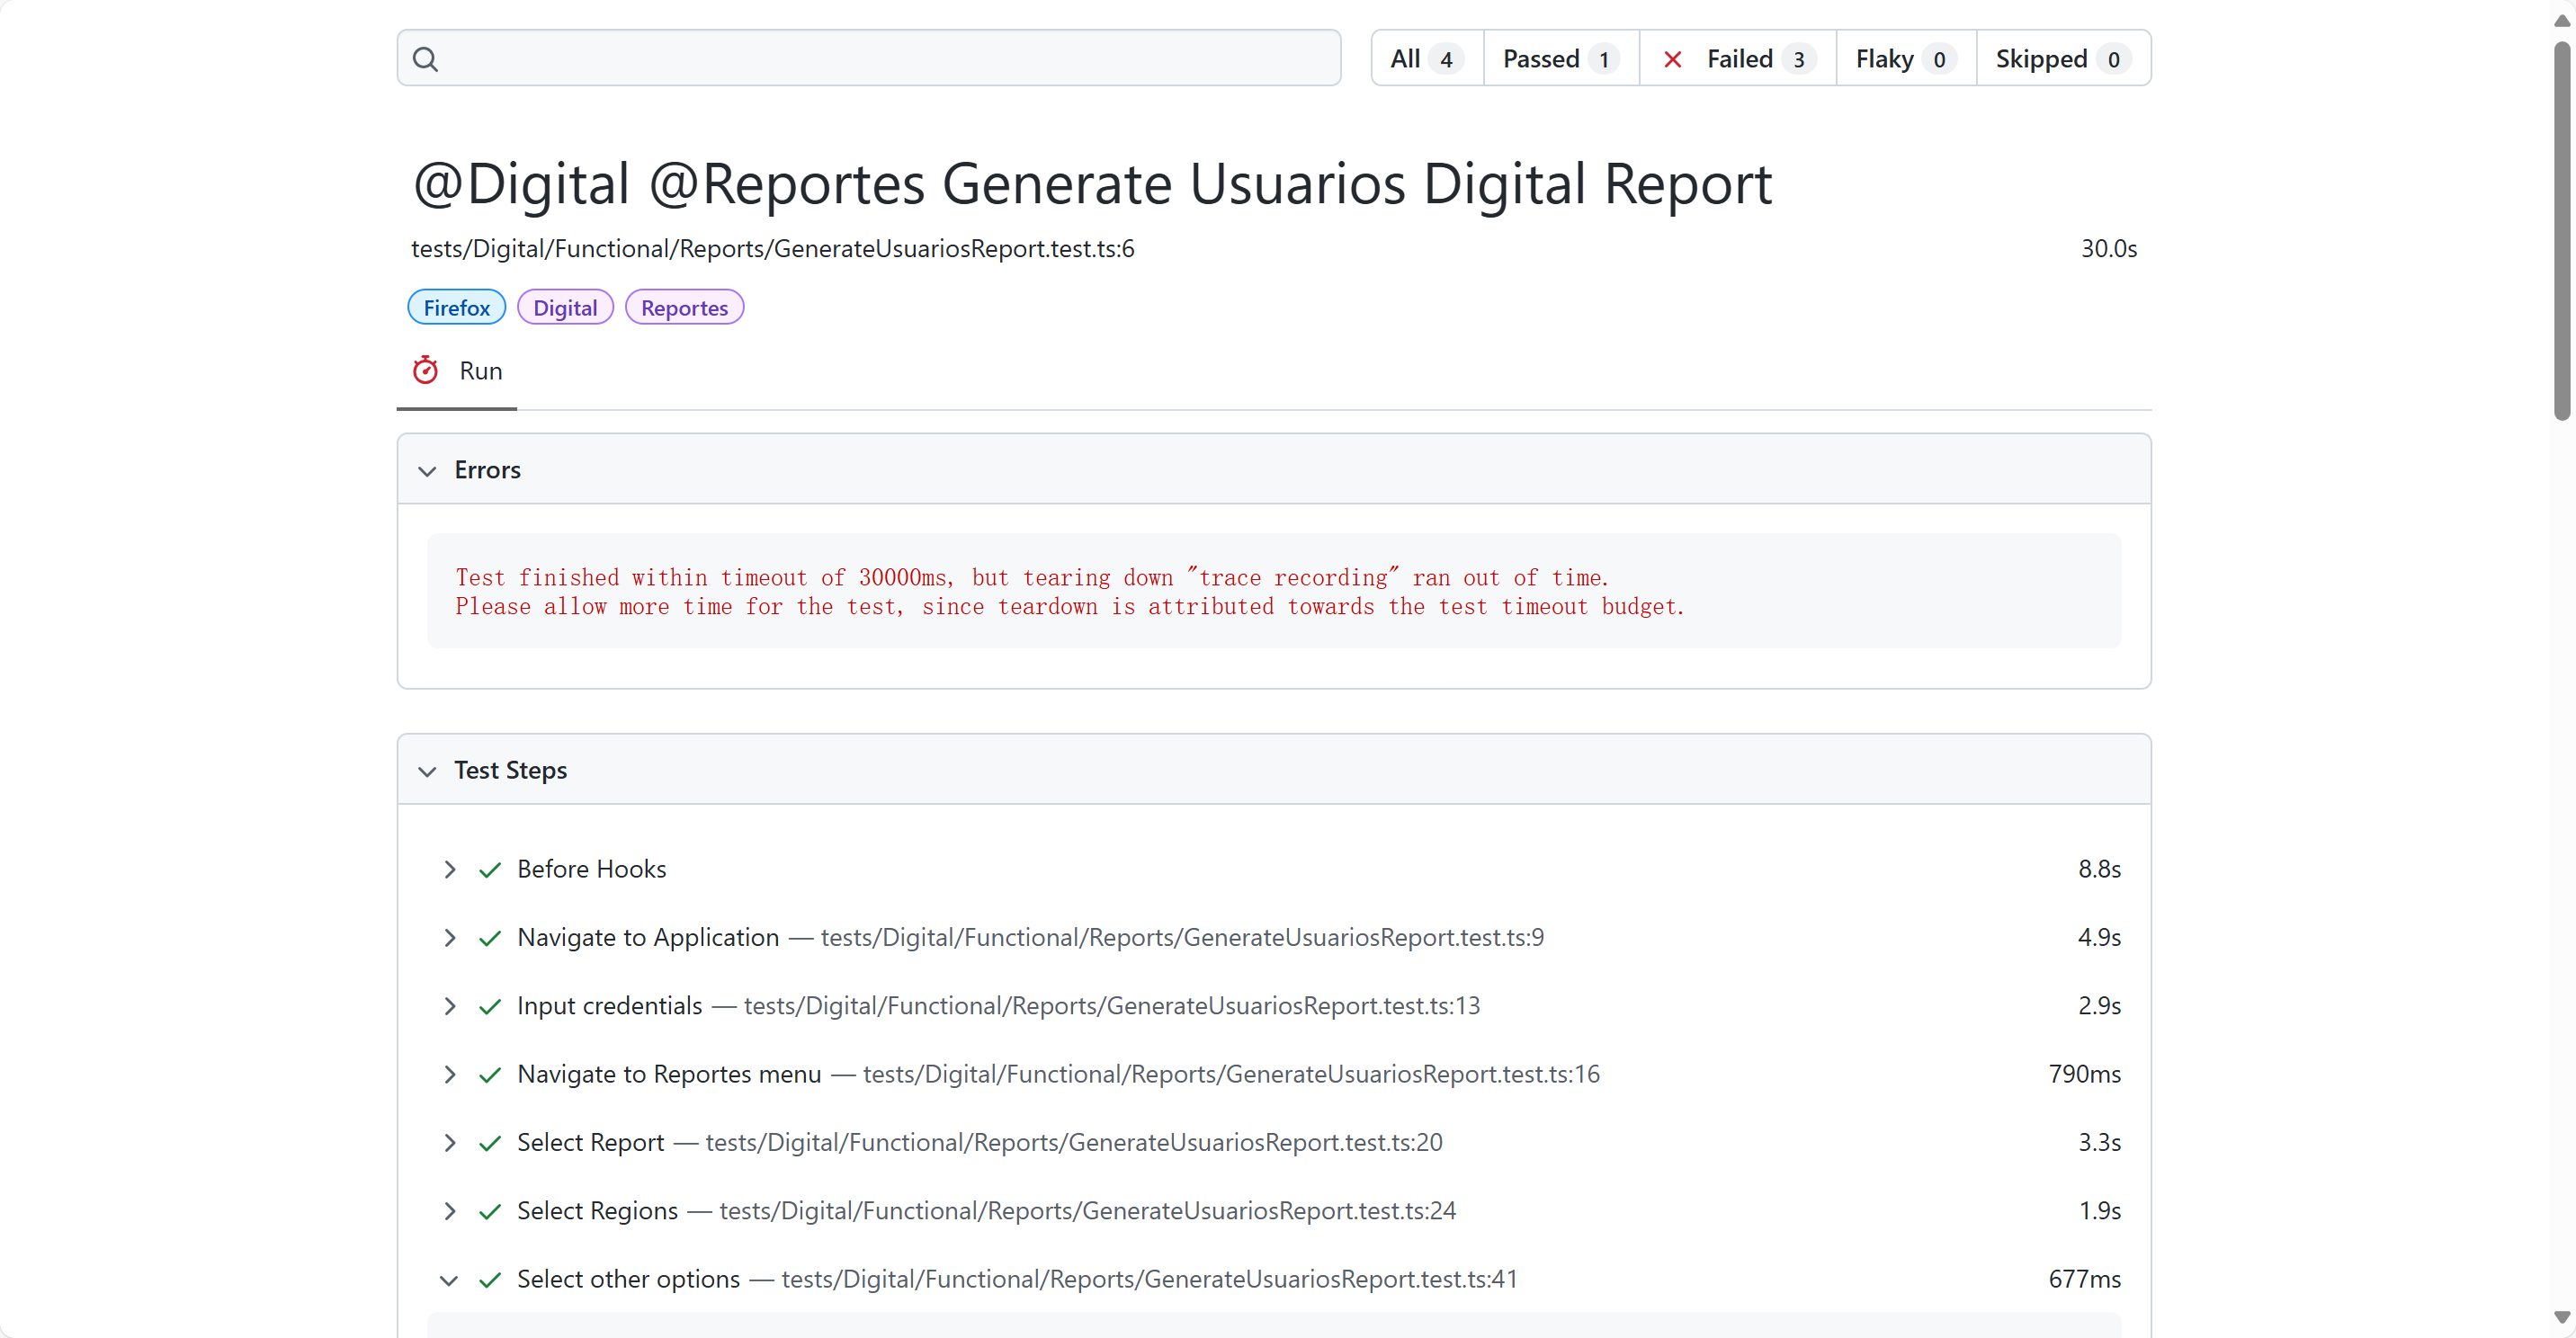Filter by Flaky tests

[1906, 59]
